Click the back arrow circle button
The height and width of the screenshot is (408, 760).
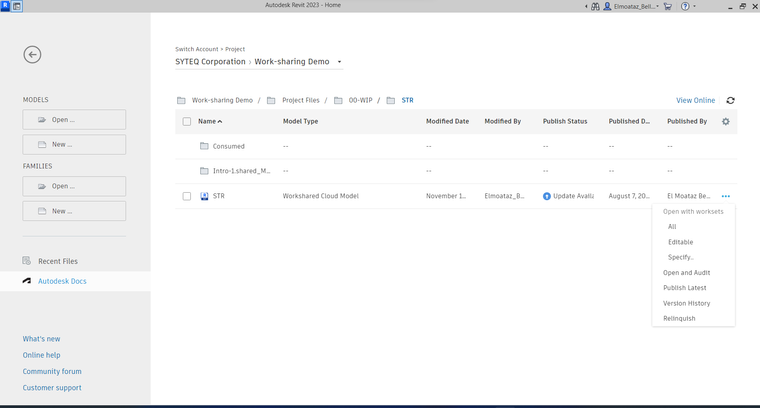pos(32,55)
